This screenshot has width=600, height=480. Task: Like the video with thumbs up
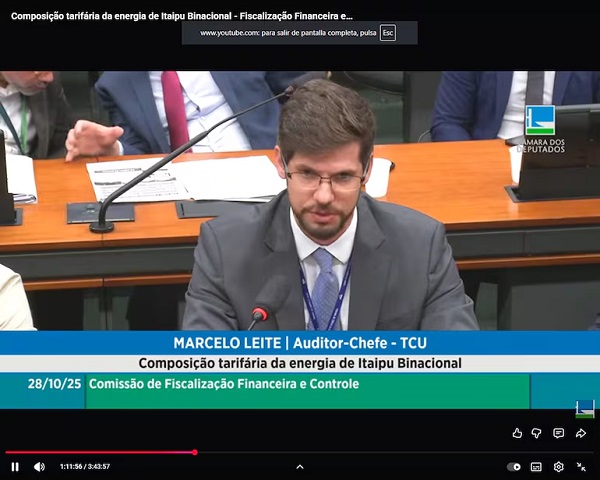click(x=517, y=433)
